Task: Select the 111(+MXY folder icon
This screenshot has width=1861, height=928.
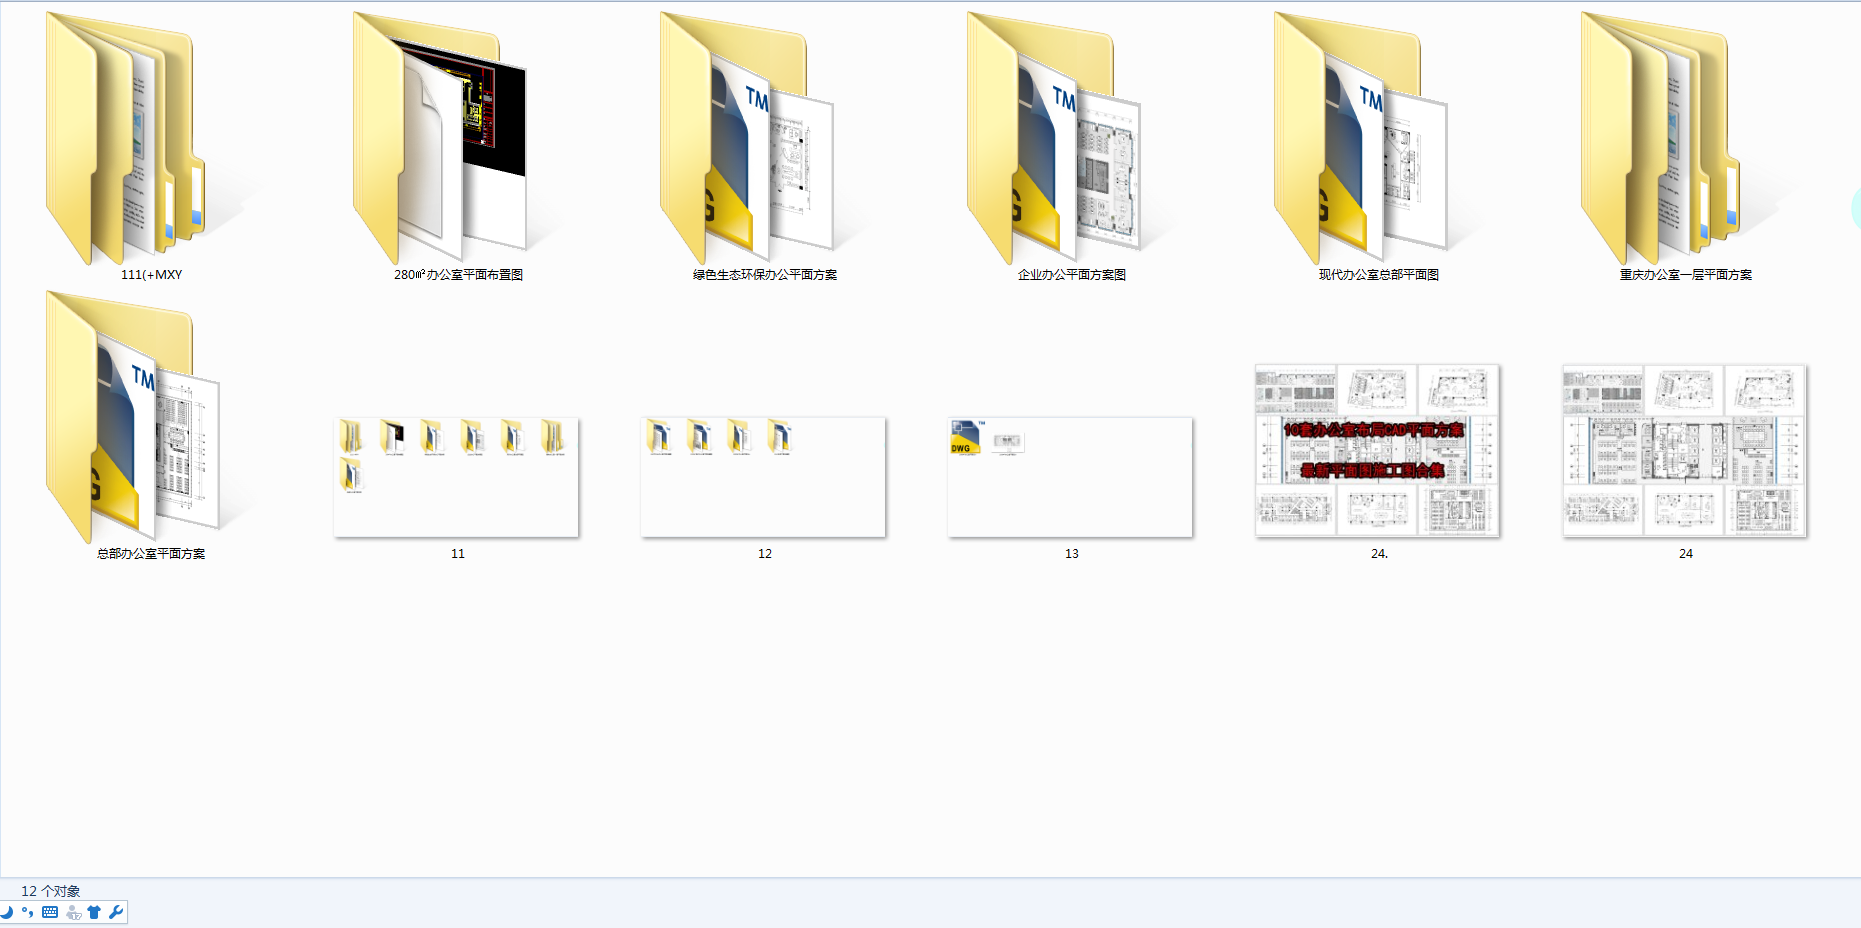Action: (x=126, y=138)
